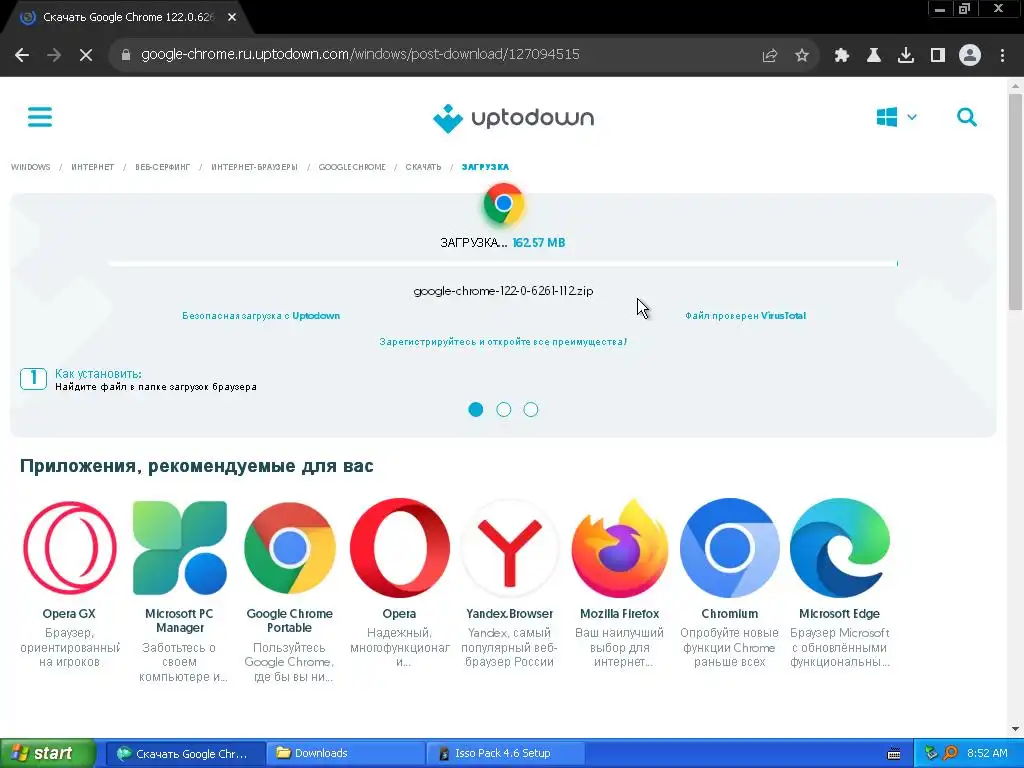Click the system tray clock 8:52 AM

pos(987,753)
